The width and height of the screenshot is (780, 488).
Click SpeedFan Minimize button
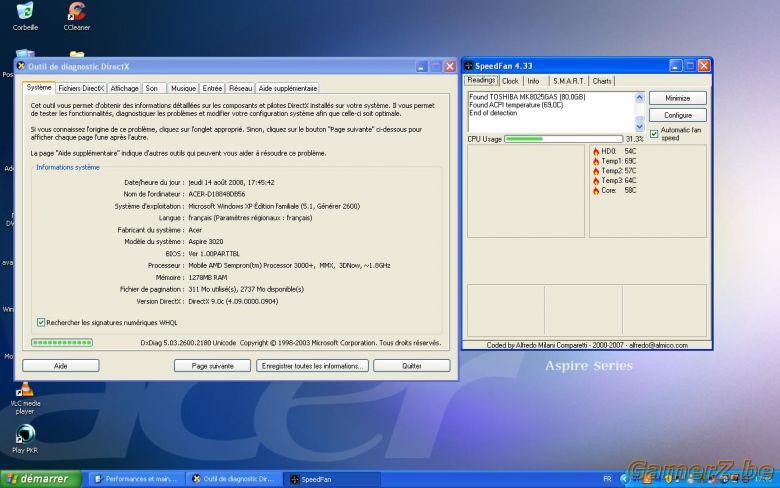click(678, 98)
